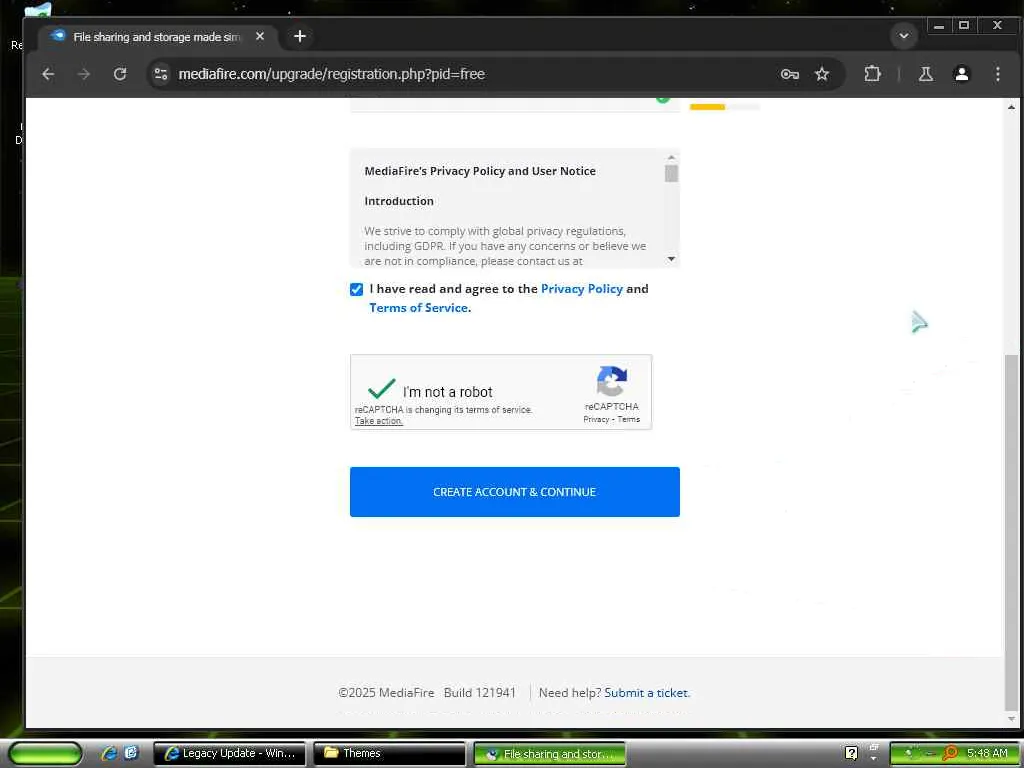Click the Build 121941 footer text
Viewport: 1024px width, 768px height.
click(480, 693)
